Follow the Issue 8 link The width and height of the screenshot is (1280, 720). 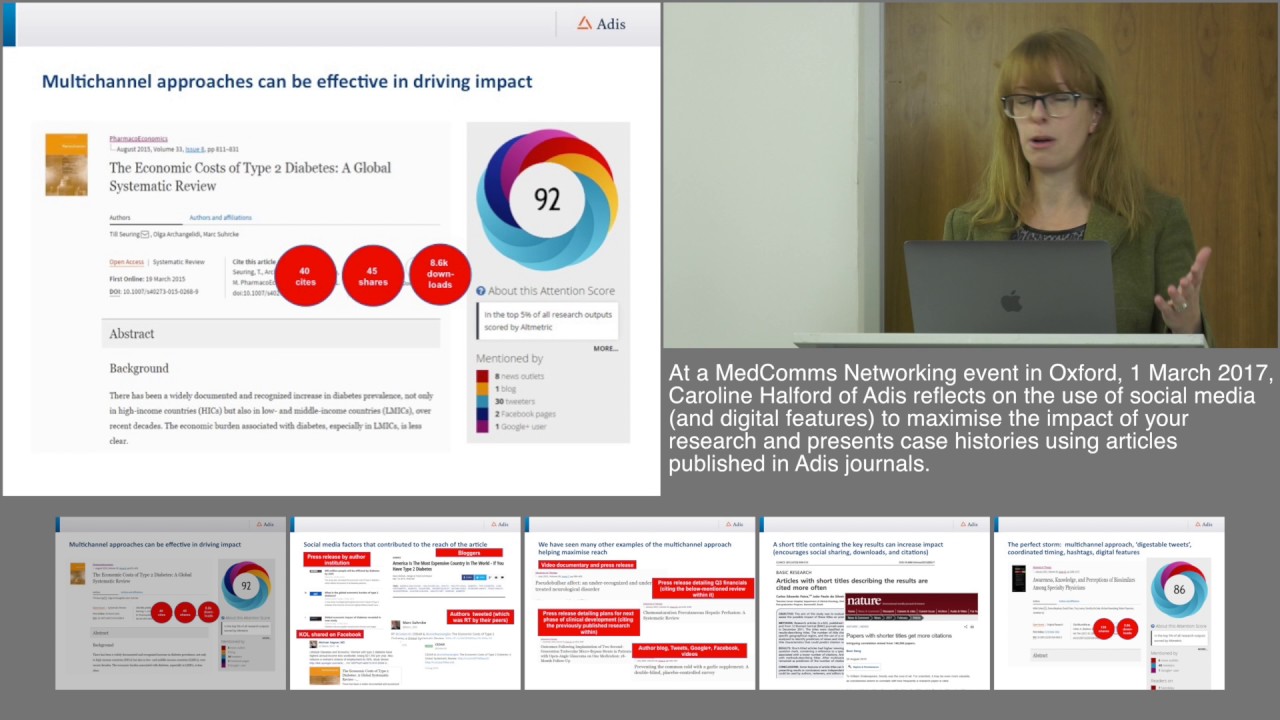pyautogui.click(x=195, y=148)
